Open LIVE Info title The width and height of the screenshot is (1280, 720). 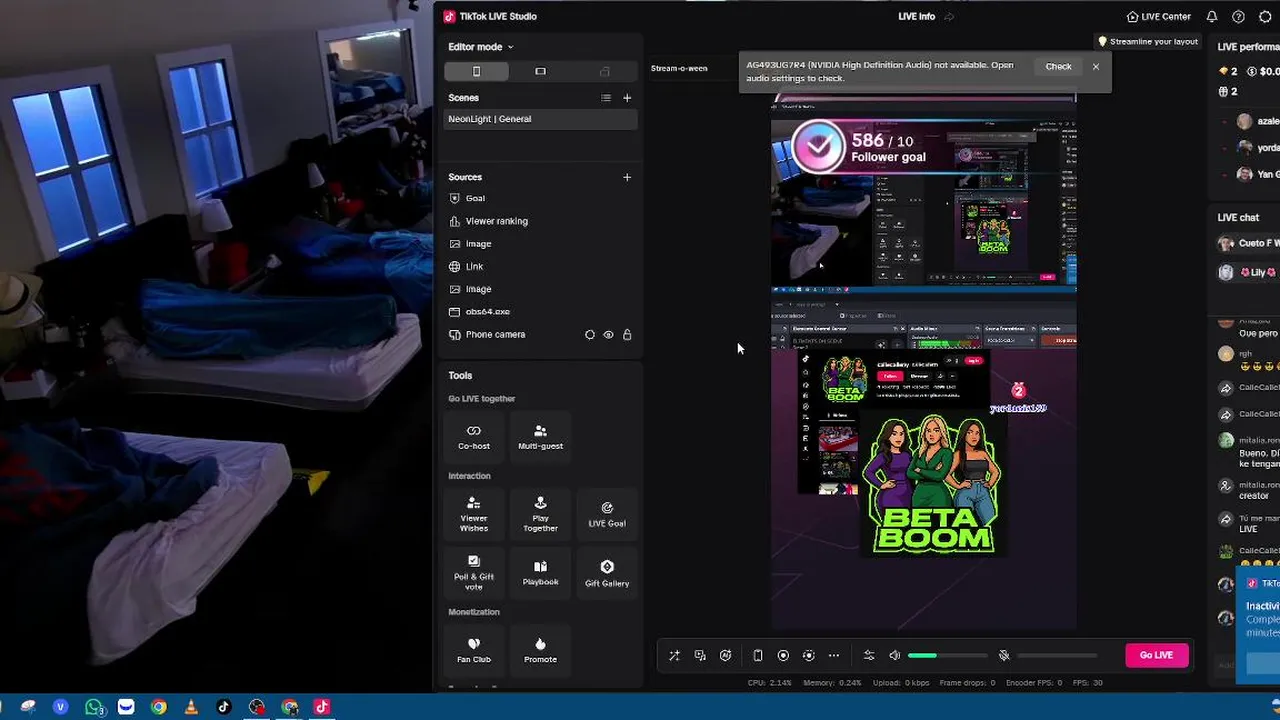pyautogui.click(x=916, y=17)
